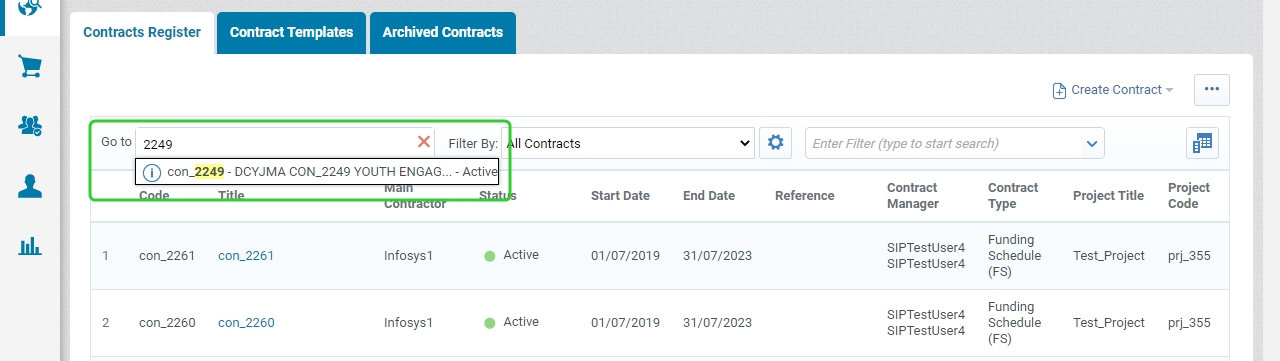1280x361 pixels.
Task: Open the con_2261 contract title link
Action: [246, 256]
